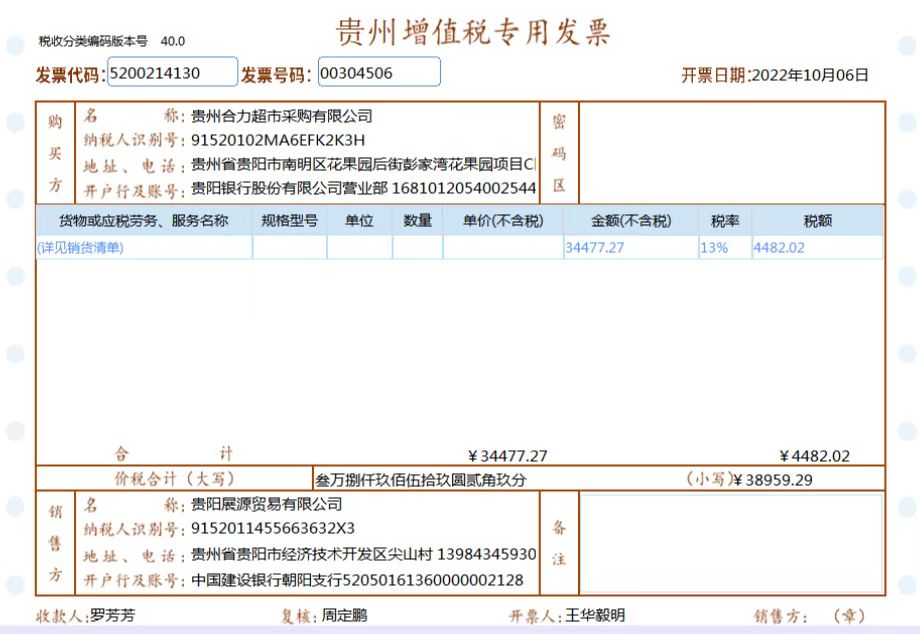Click the 货物或应税劳务、服务名称 column header
920x634 pixels.
click(x=144, y=221)
